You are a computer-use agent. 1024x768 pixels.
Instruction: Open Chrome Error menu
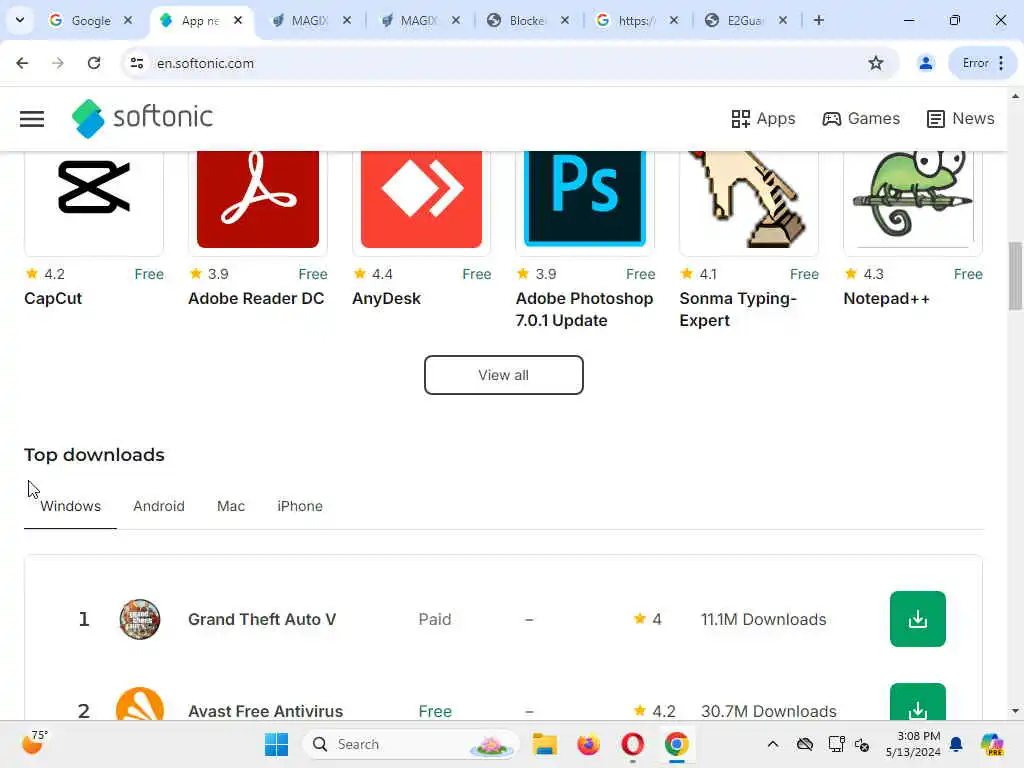[983, 63]
